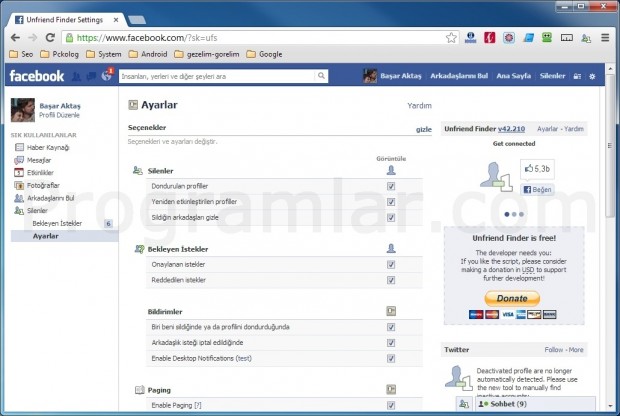Click Başar Aktaş profile picture in sidebar
Image resolution: width=620 pixels, height=416 pixels.
(x=23, y=110)
